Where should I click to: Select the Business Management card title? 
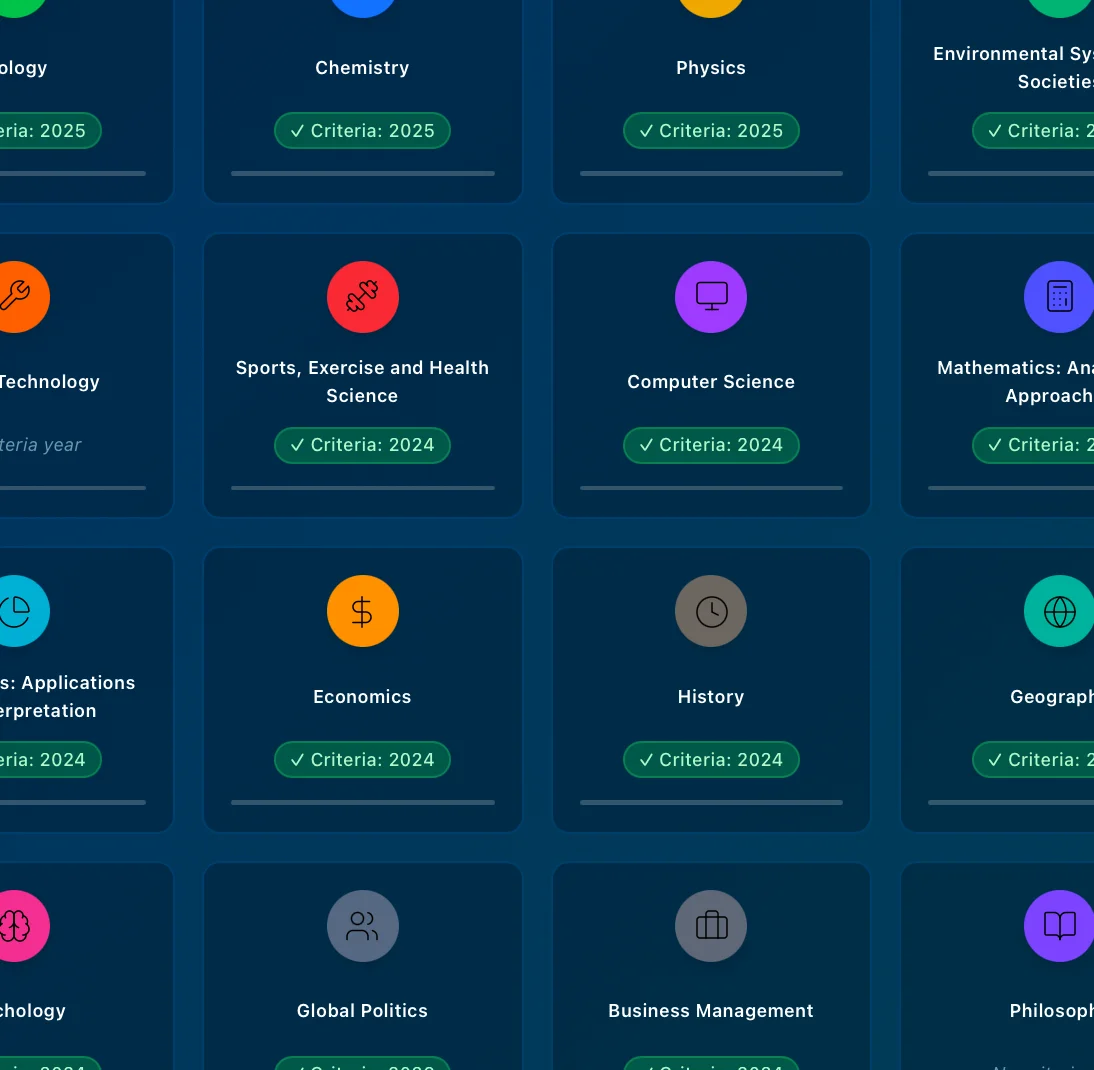pyautogui.click(x=711, y=1011)
